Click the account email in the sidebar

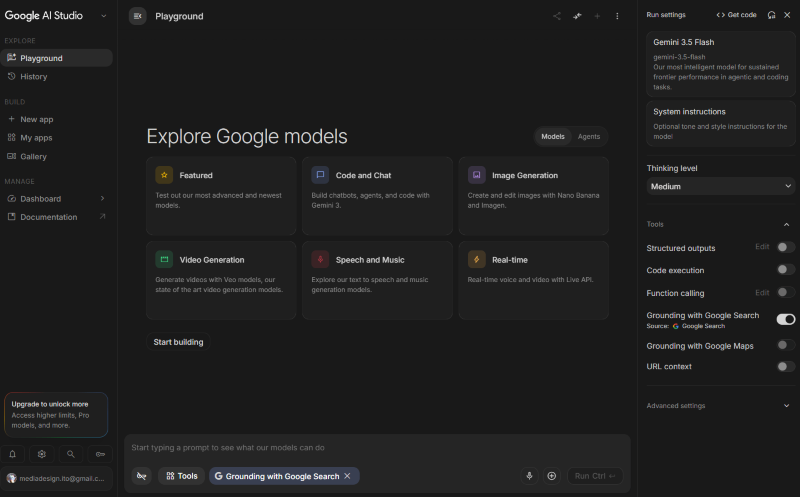[x=62, y=478]
